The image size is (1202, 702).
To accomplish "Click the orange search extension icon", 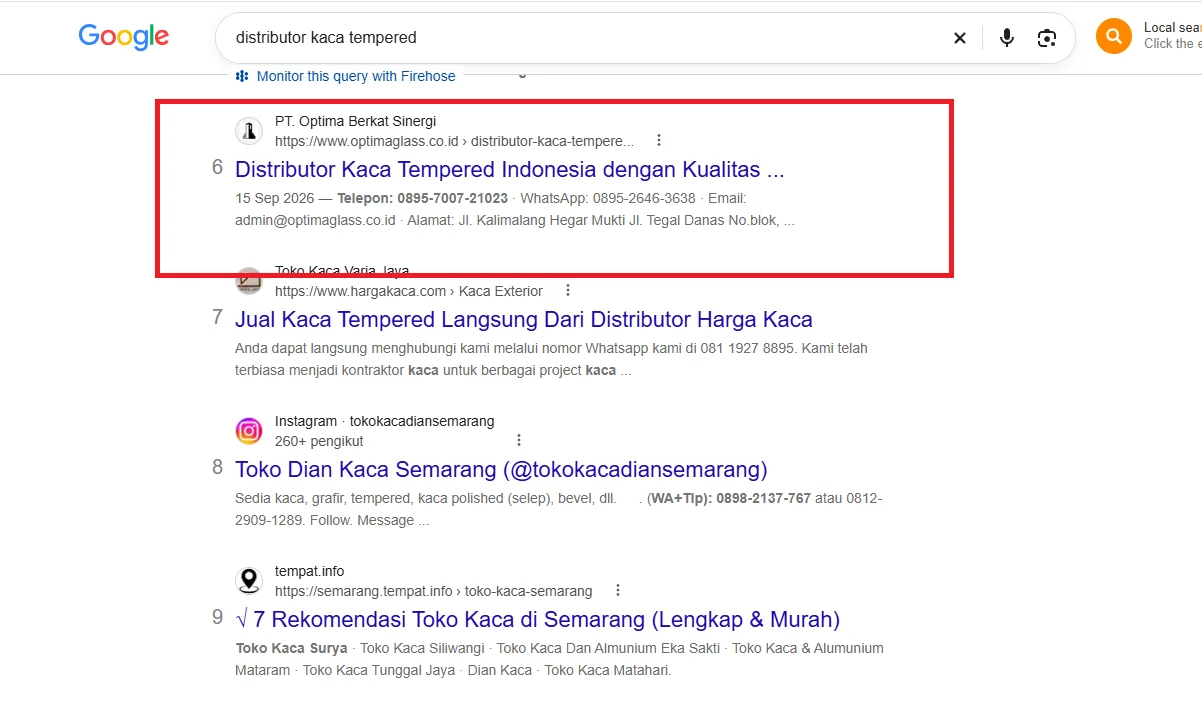I will coord(1114,36).
